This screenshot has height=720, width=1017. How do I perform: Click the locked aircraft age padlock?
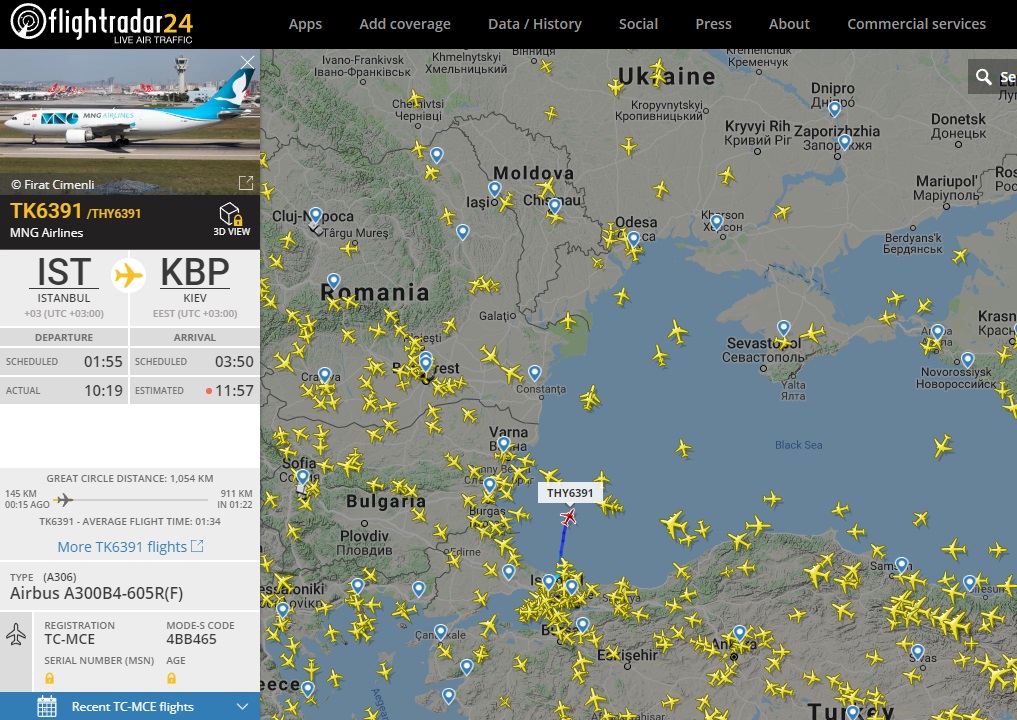(x=171, y=678)
